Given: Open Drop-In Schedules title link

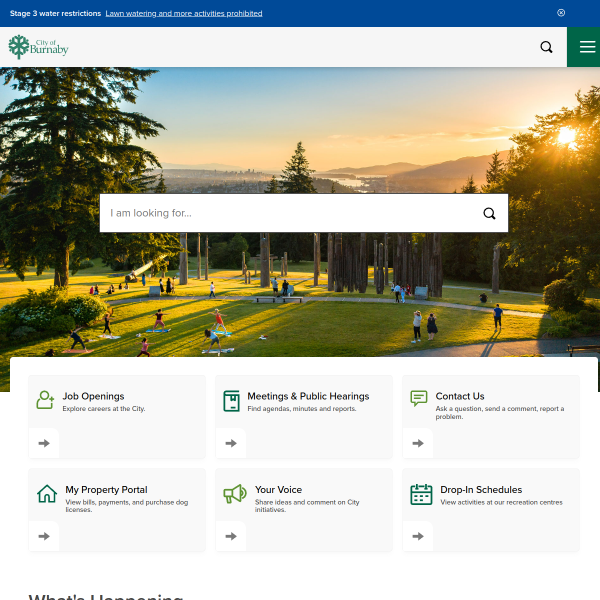Looking at the screenshot, I should 481,489.
